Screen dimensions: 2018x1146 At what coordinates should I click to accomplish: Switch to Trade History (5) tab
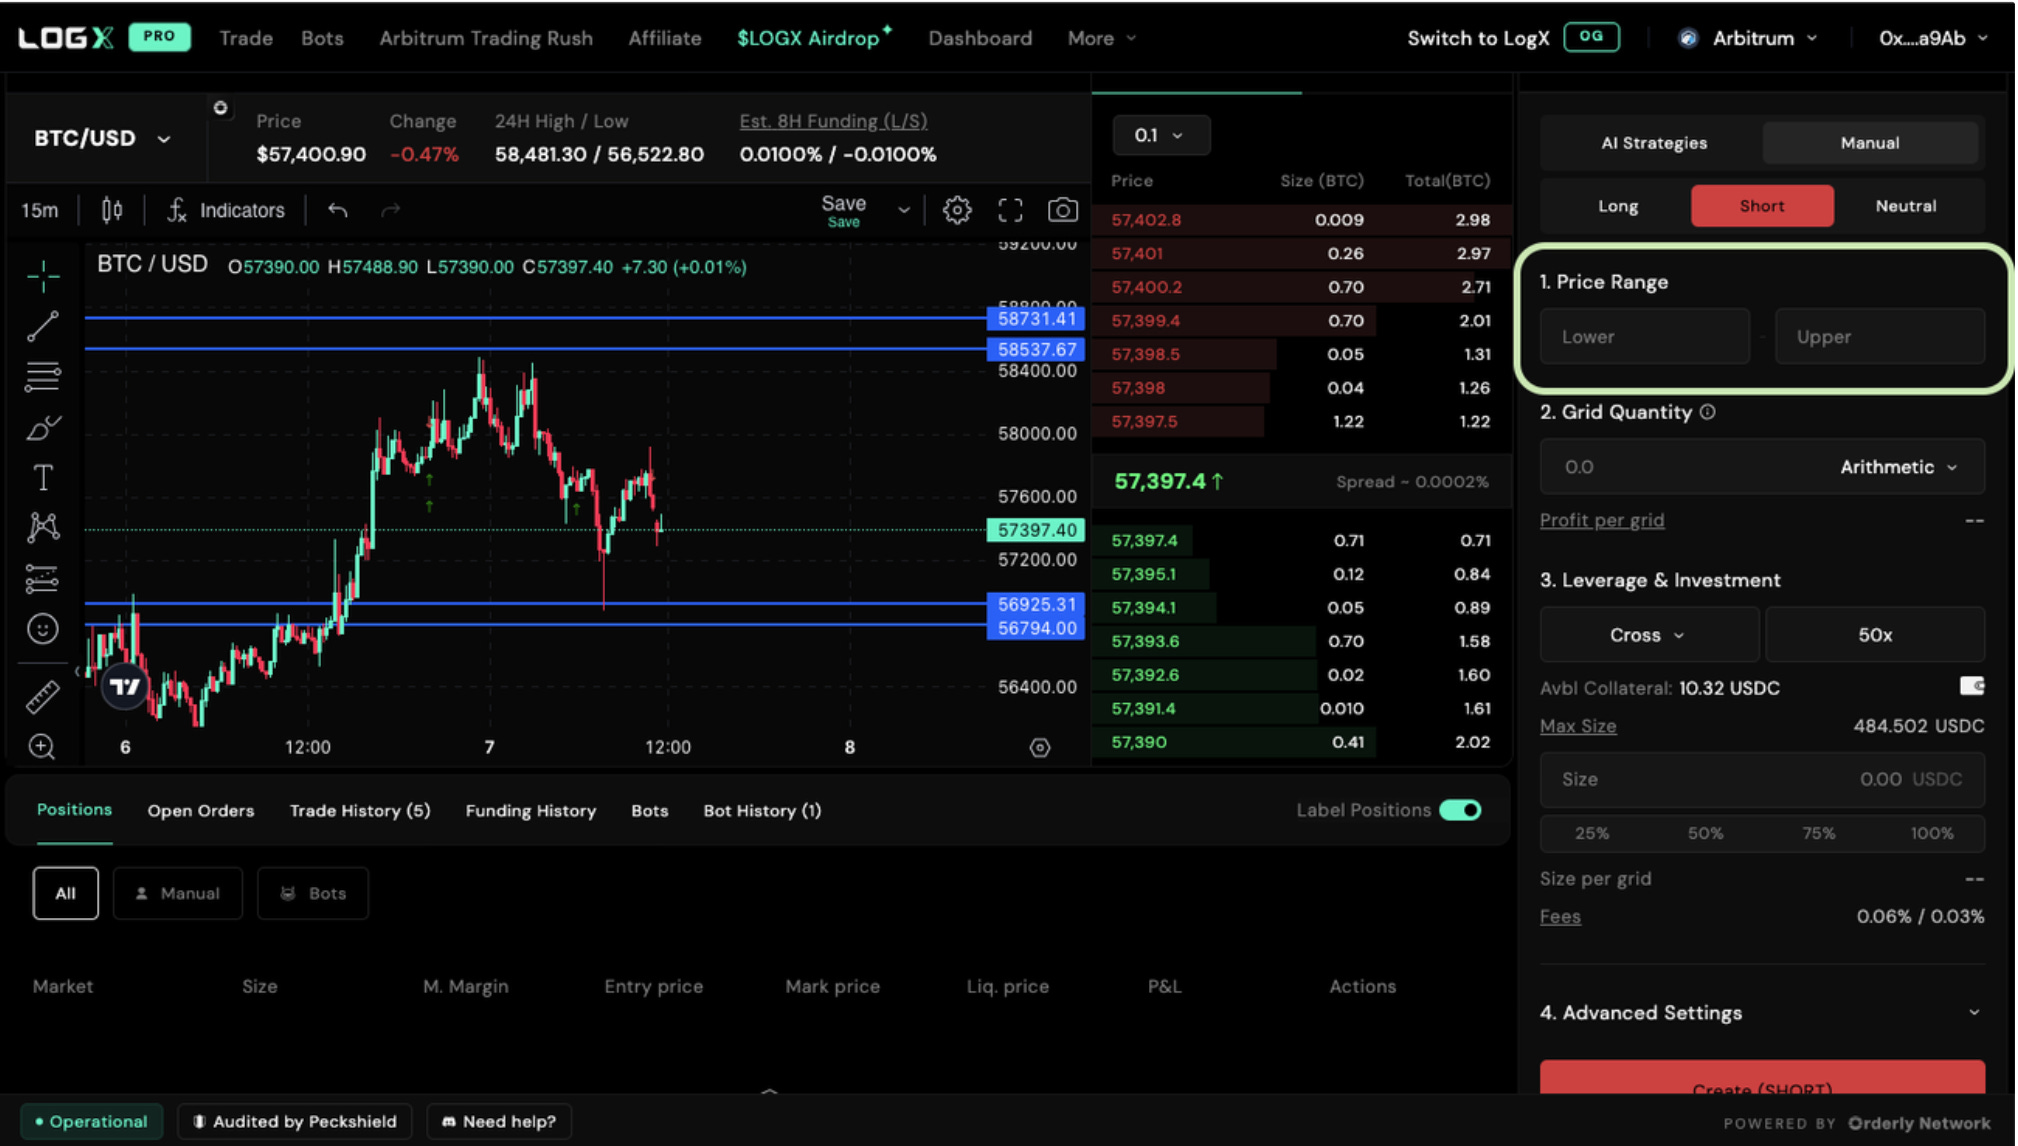point(360,810)
